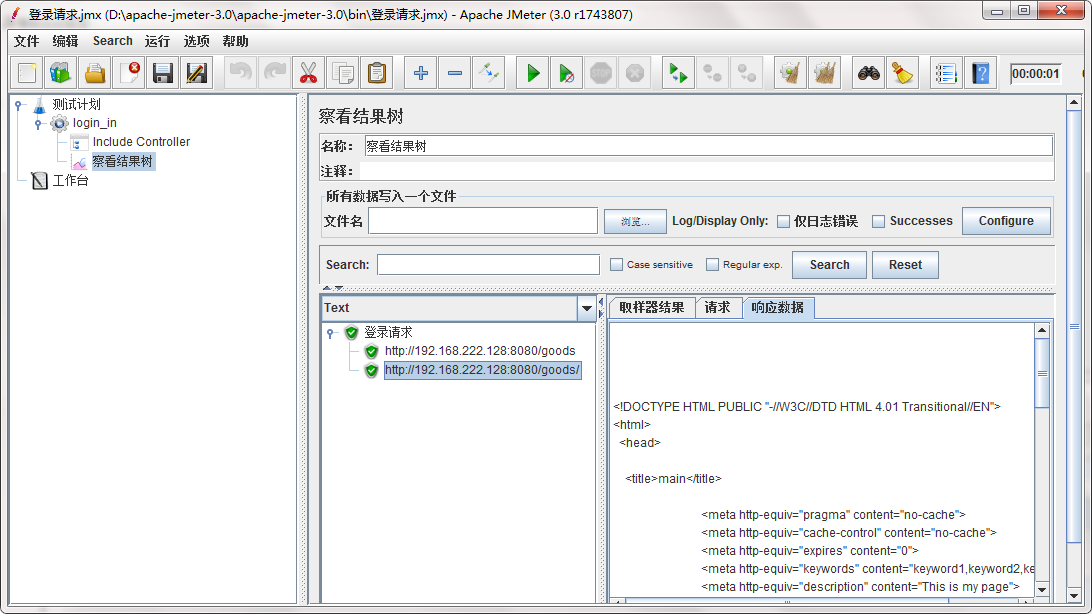
Task: Click the Shutdown test icon
Action: [x=634, y=72]
